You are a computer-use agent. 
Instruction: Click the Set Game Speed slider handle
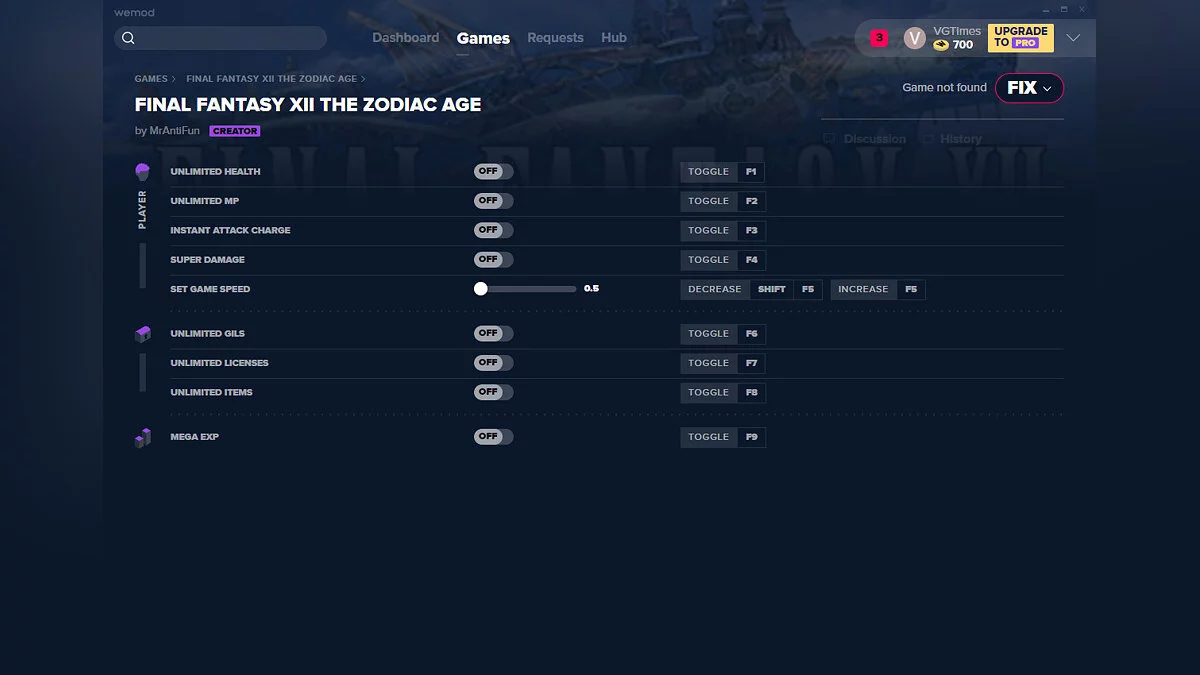[481, 289]
